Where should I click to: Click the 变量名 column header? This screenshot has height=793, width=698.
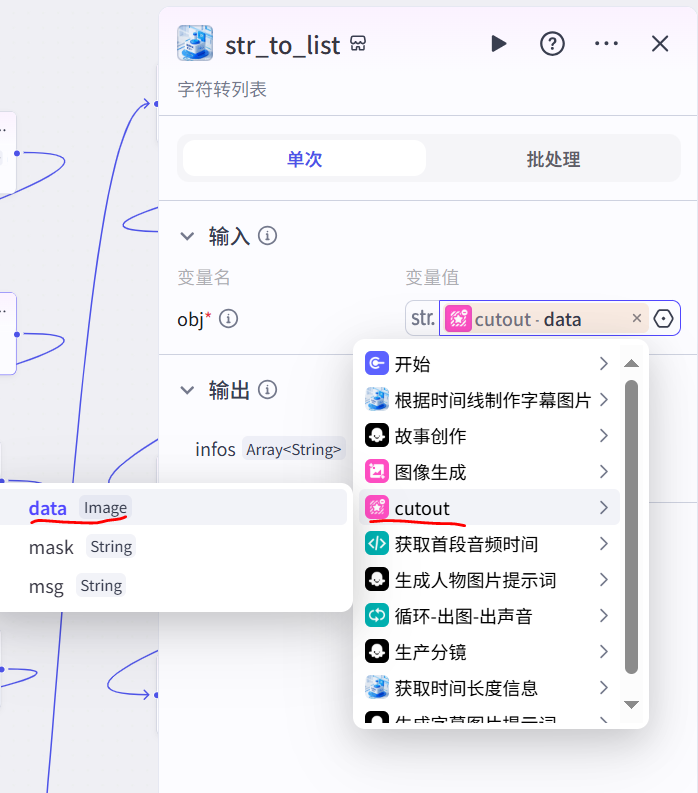click(x=204, y=278)
